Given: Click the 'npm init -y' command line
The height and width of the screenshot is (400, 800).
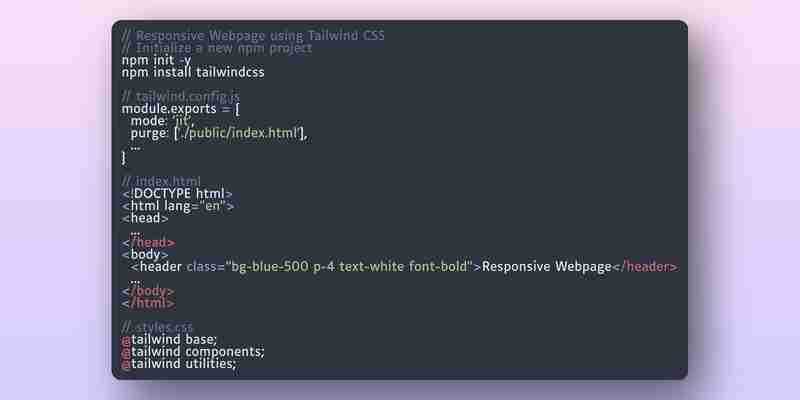Looking at the screenshot, I should [x=156, y=61].
